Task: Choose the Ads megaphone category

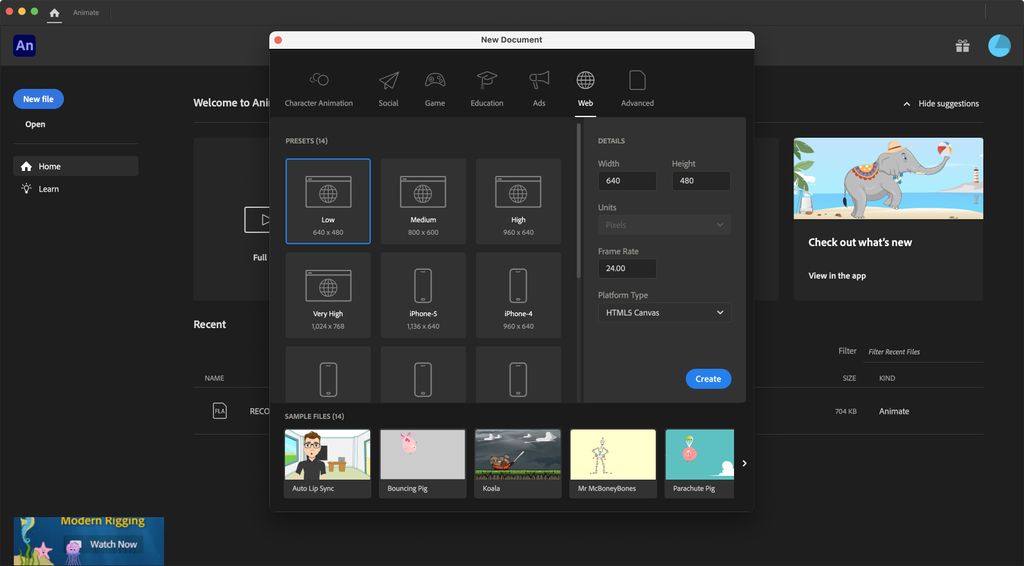Action: tap(539, 88)
